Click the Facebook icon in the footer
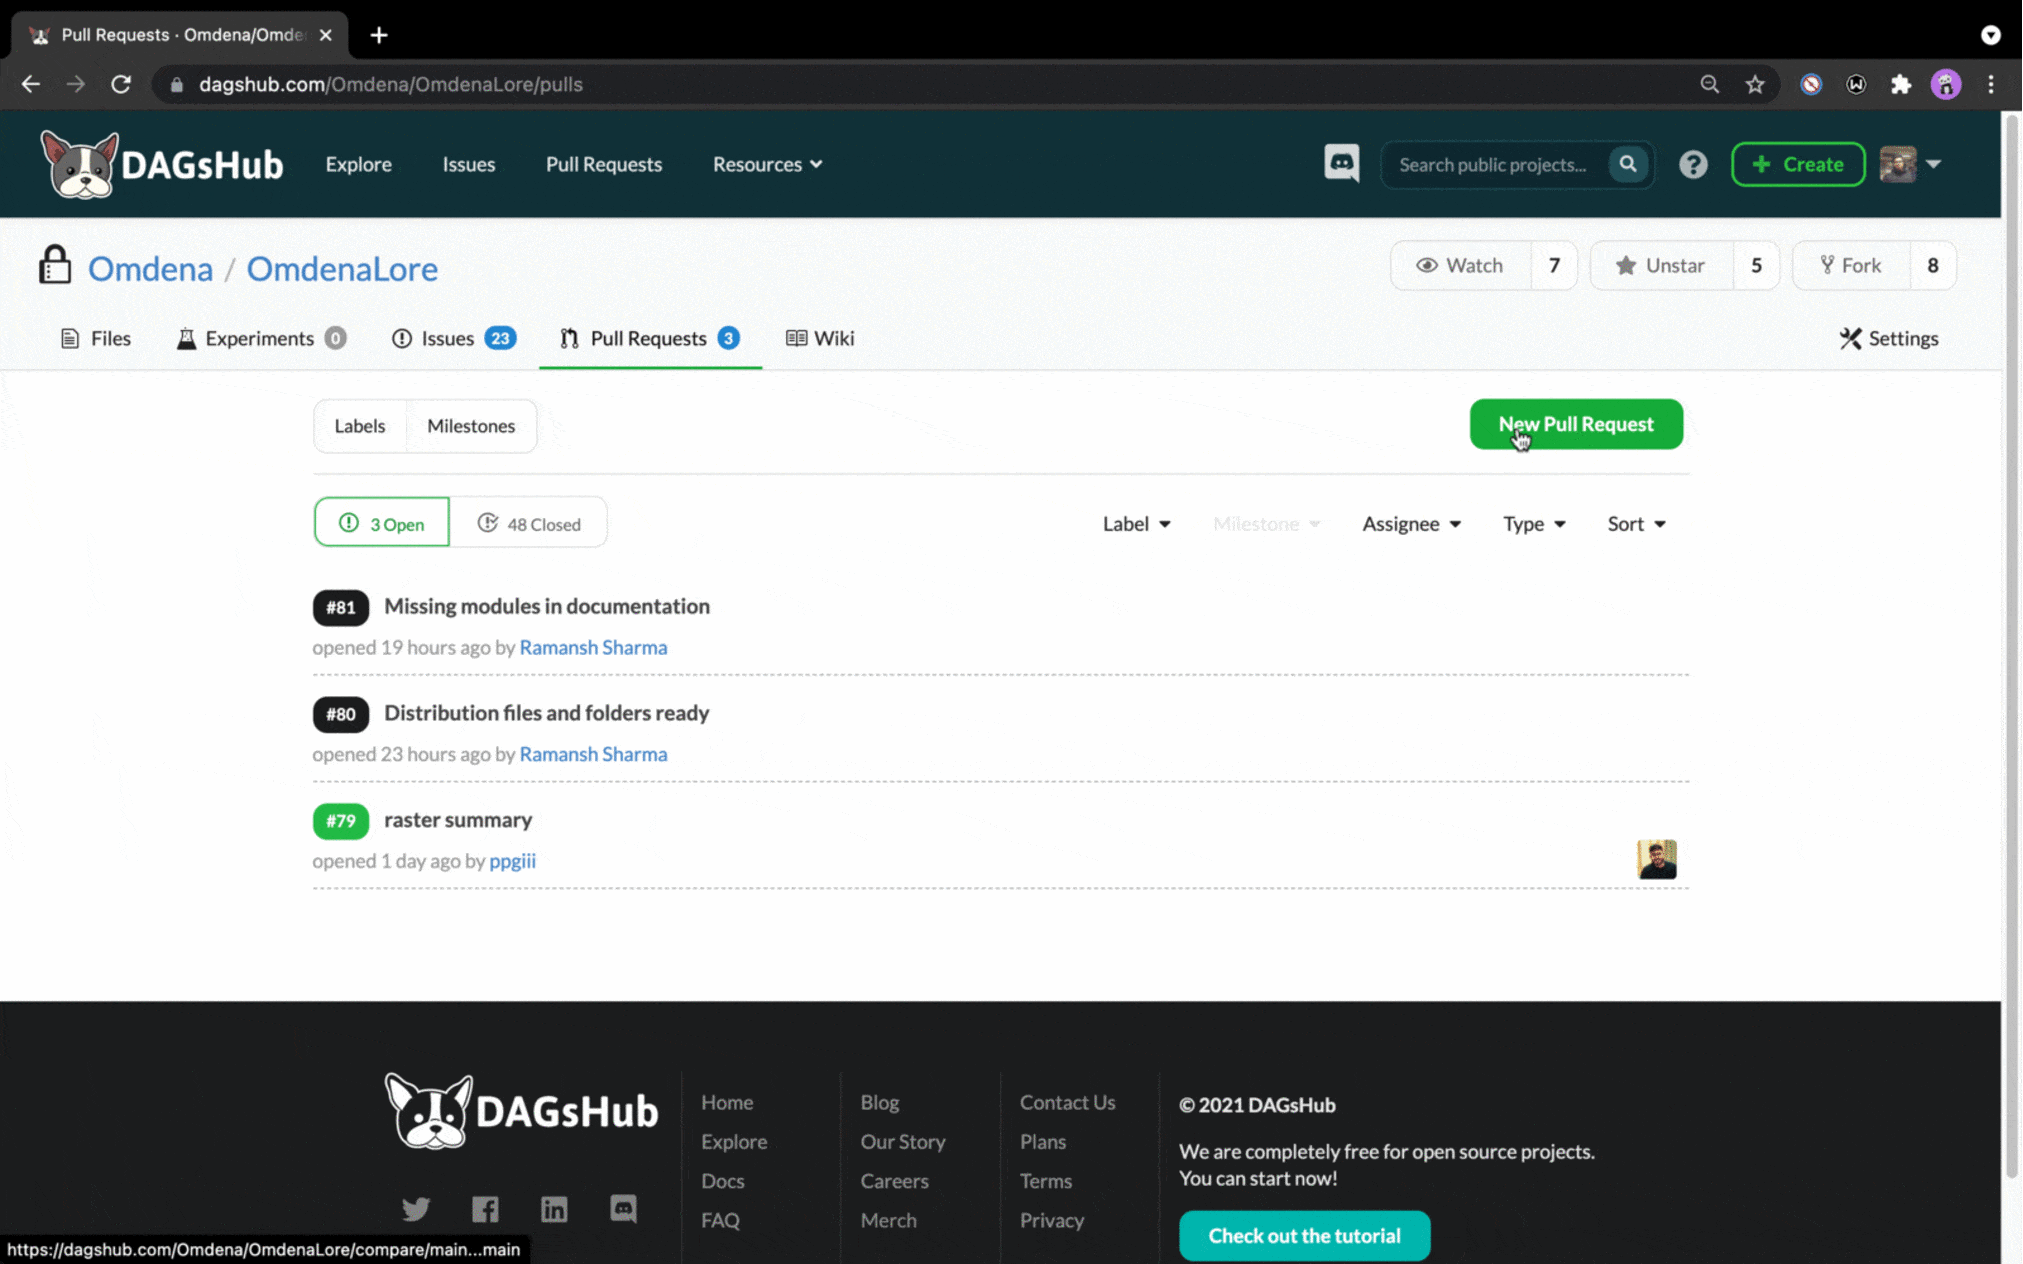This screenshot has height=1264, width=2023. pos(485,1209)
